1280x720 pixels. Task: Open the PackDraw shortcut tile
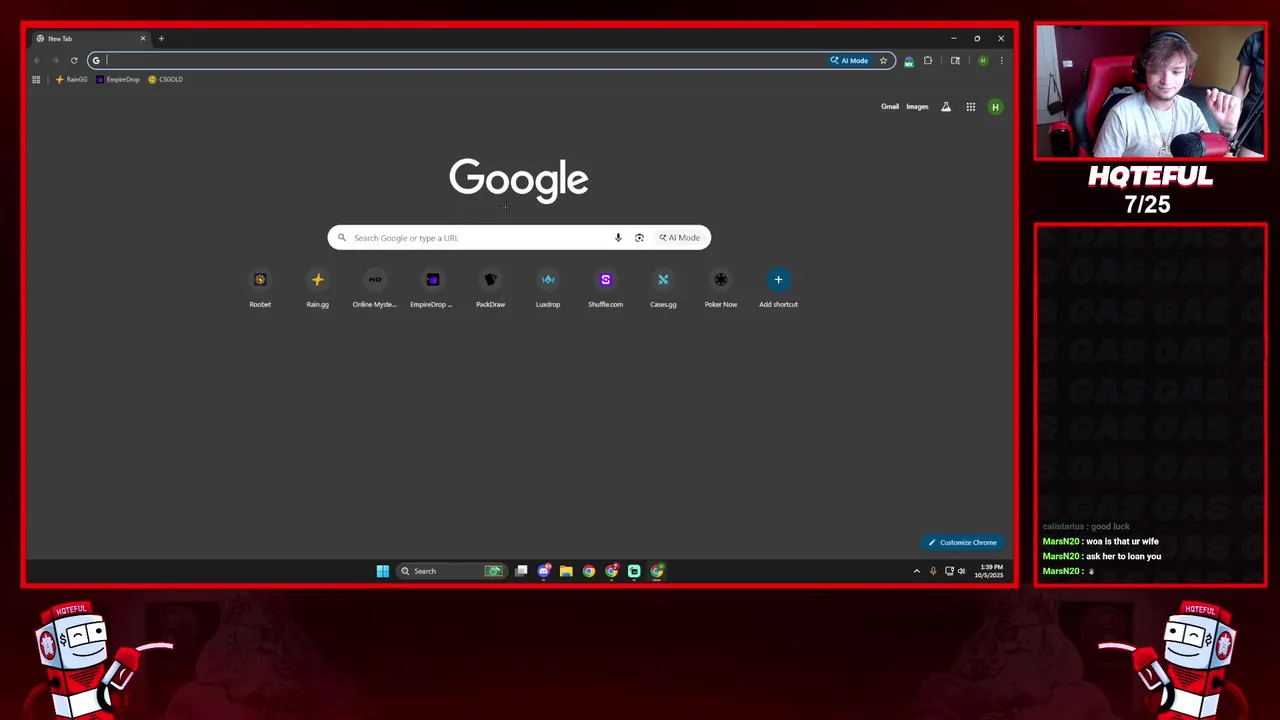[x=490, y=288]
